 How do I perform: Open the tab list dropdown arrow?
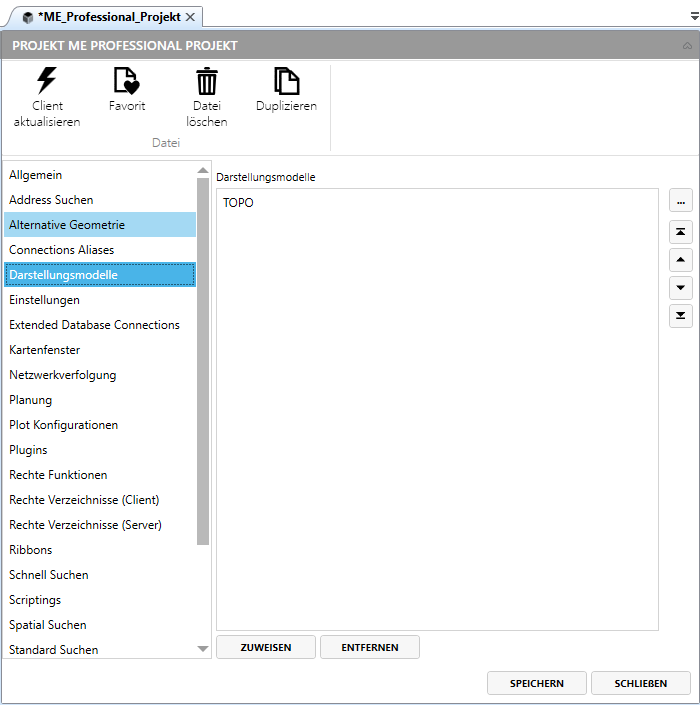(693, 18)
